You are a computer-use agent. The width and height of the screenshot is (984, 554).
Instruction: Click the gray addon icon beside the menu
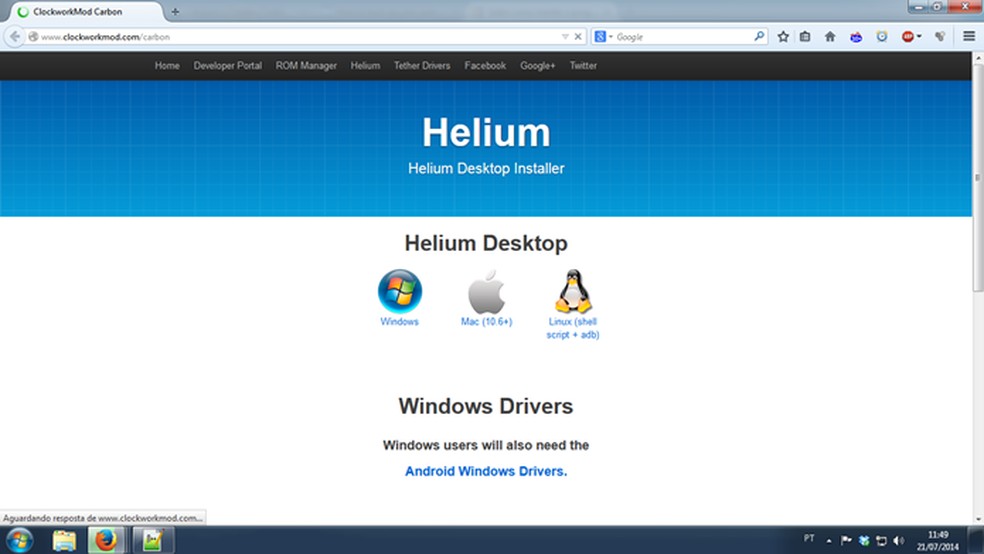click(x=939, y=36)
